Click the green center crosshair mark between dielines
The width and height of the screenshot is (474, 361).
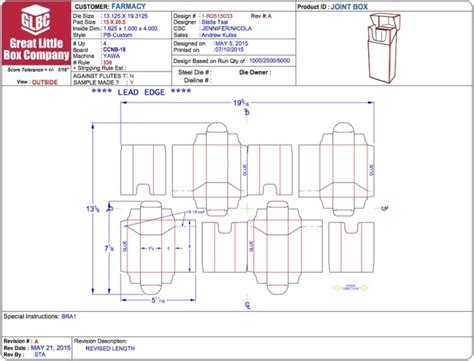coord(247,209)
